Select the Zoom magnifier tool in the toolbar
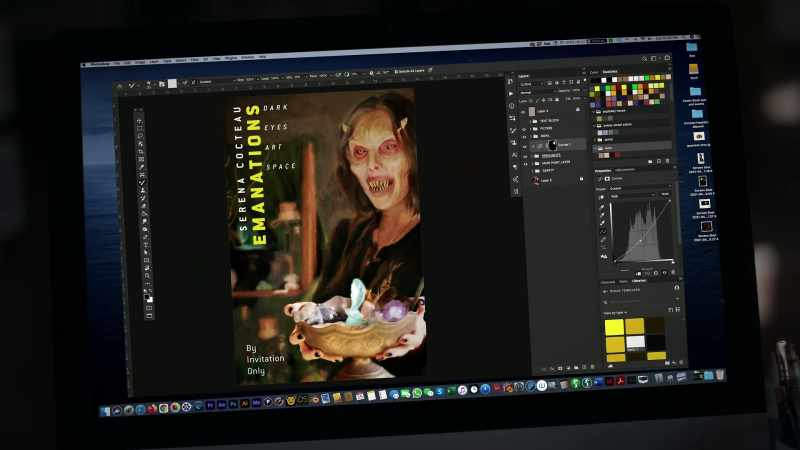Image resolution: width=800 pixels, height=450 pixels. pyautogui.click(x=147, y=276)
